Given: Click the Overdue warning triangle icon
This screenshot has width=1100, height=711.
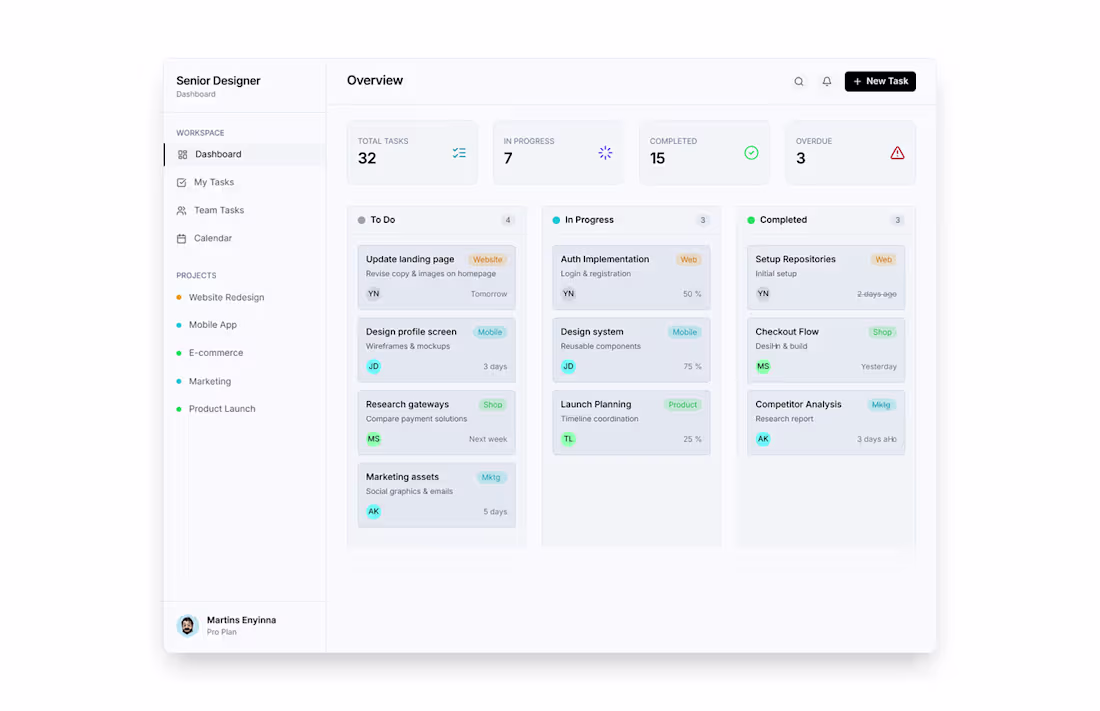Looking at the screenshot, I should (897, 151).
